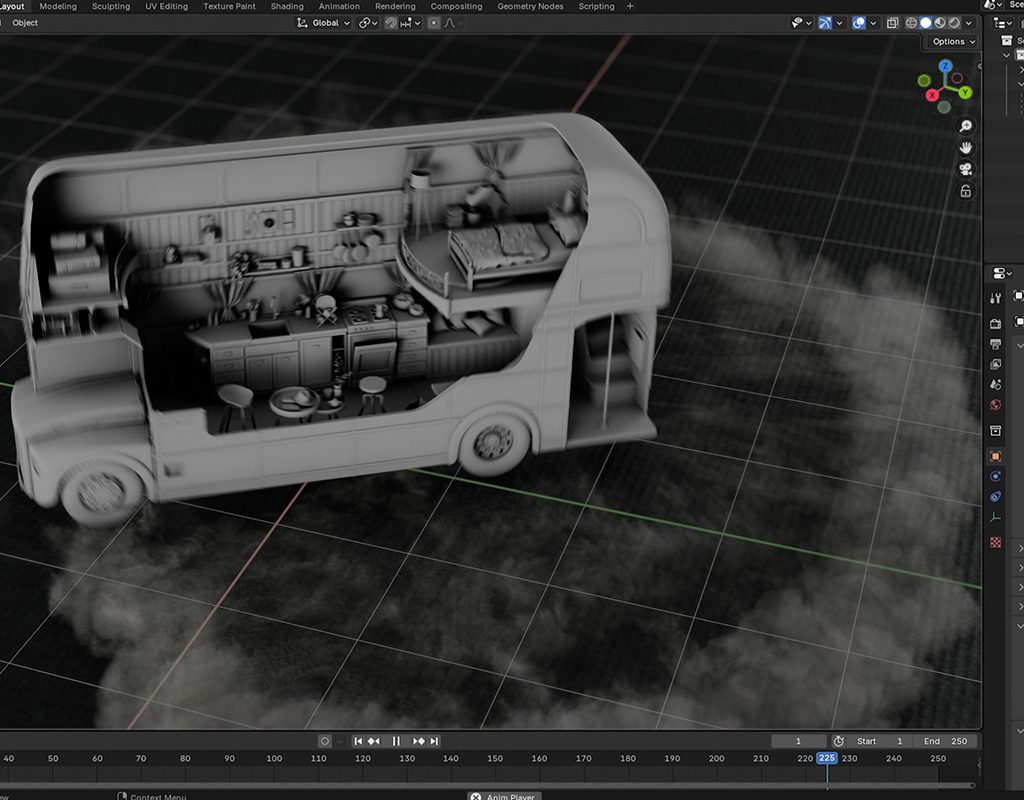Open the Output properties tab
Image resolution: width=1024 pixels, height=800 pixels.
pyautogui.click(x=995, y=344)
